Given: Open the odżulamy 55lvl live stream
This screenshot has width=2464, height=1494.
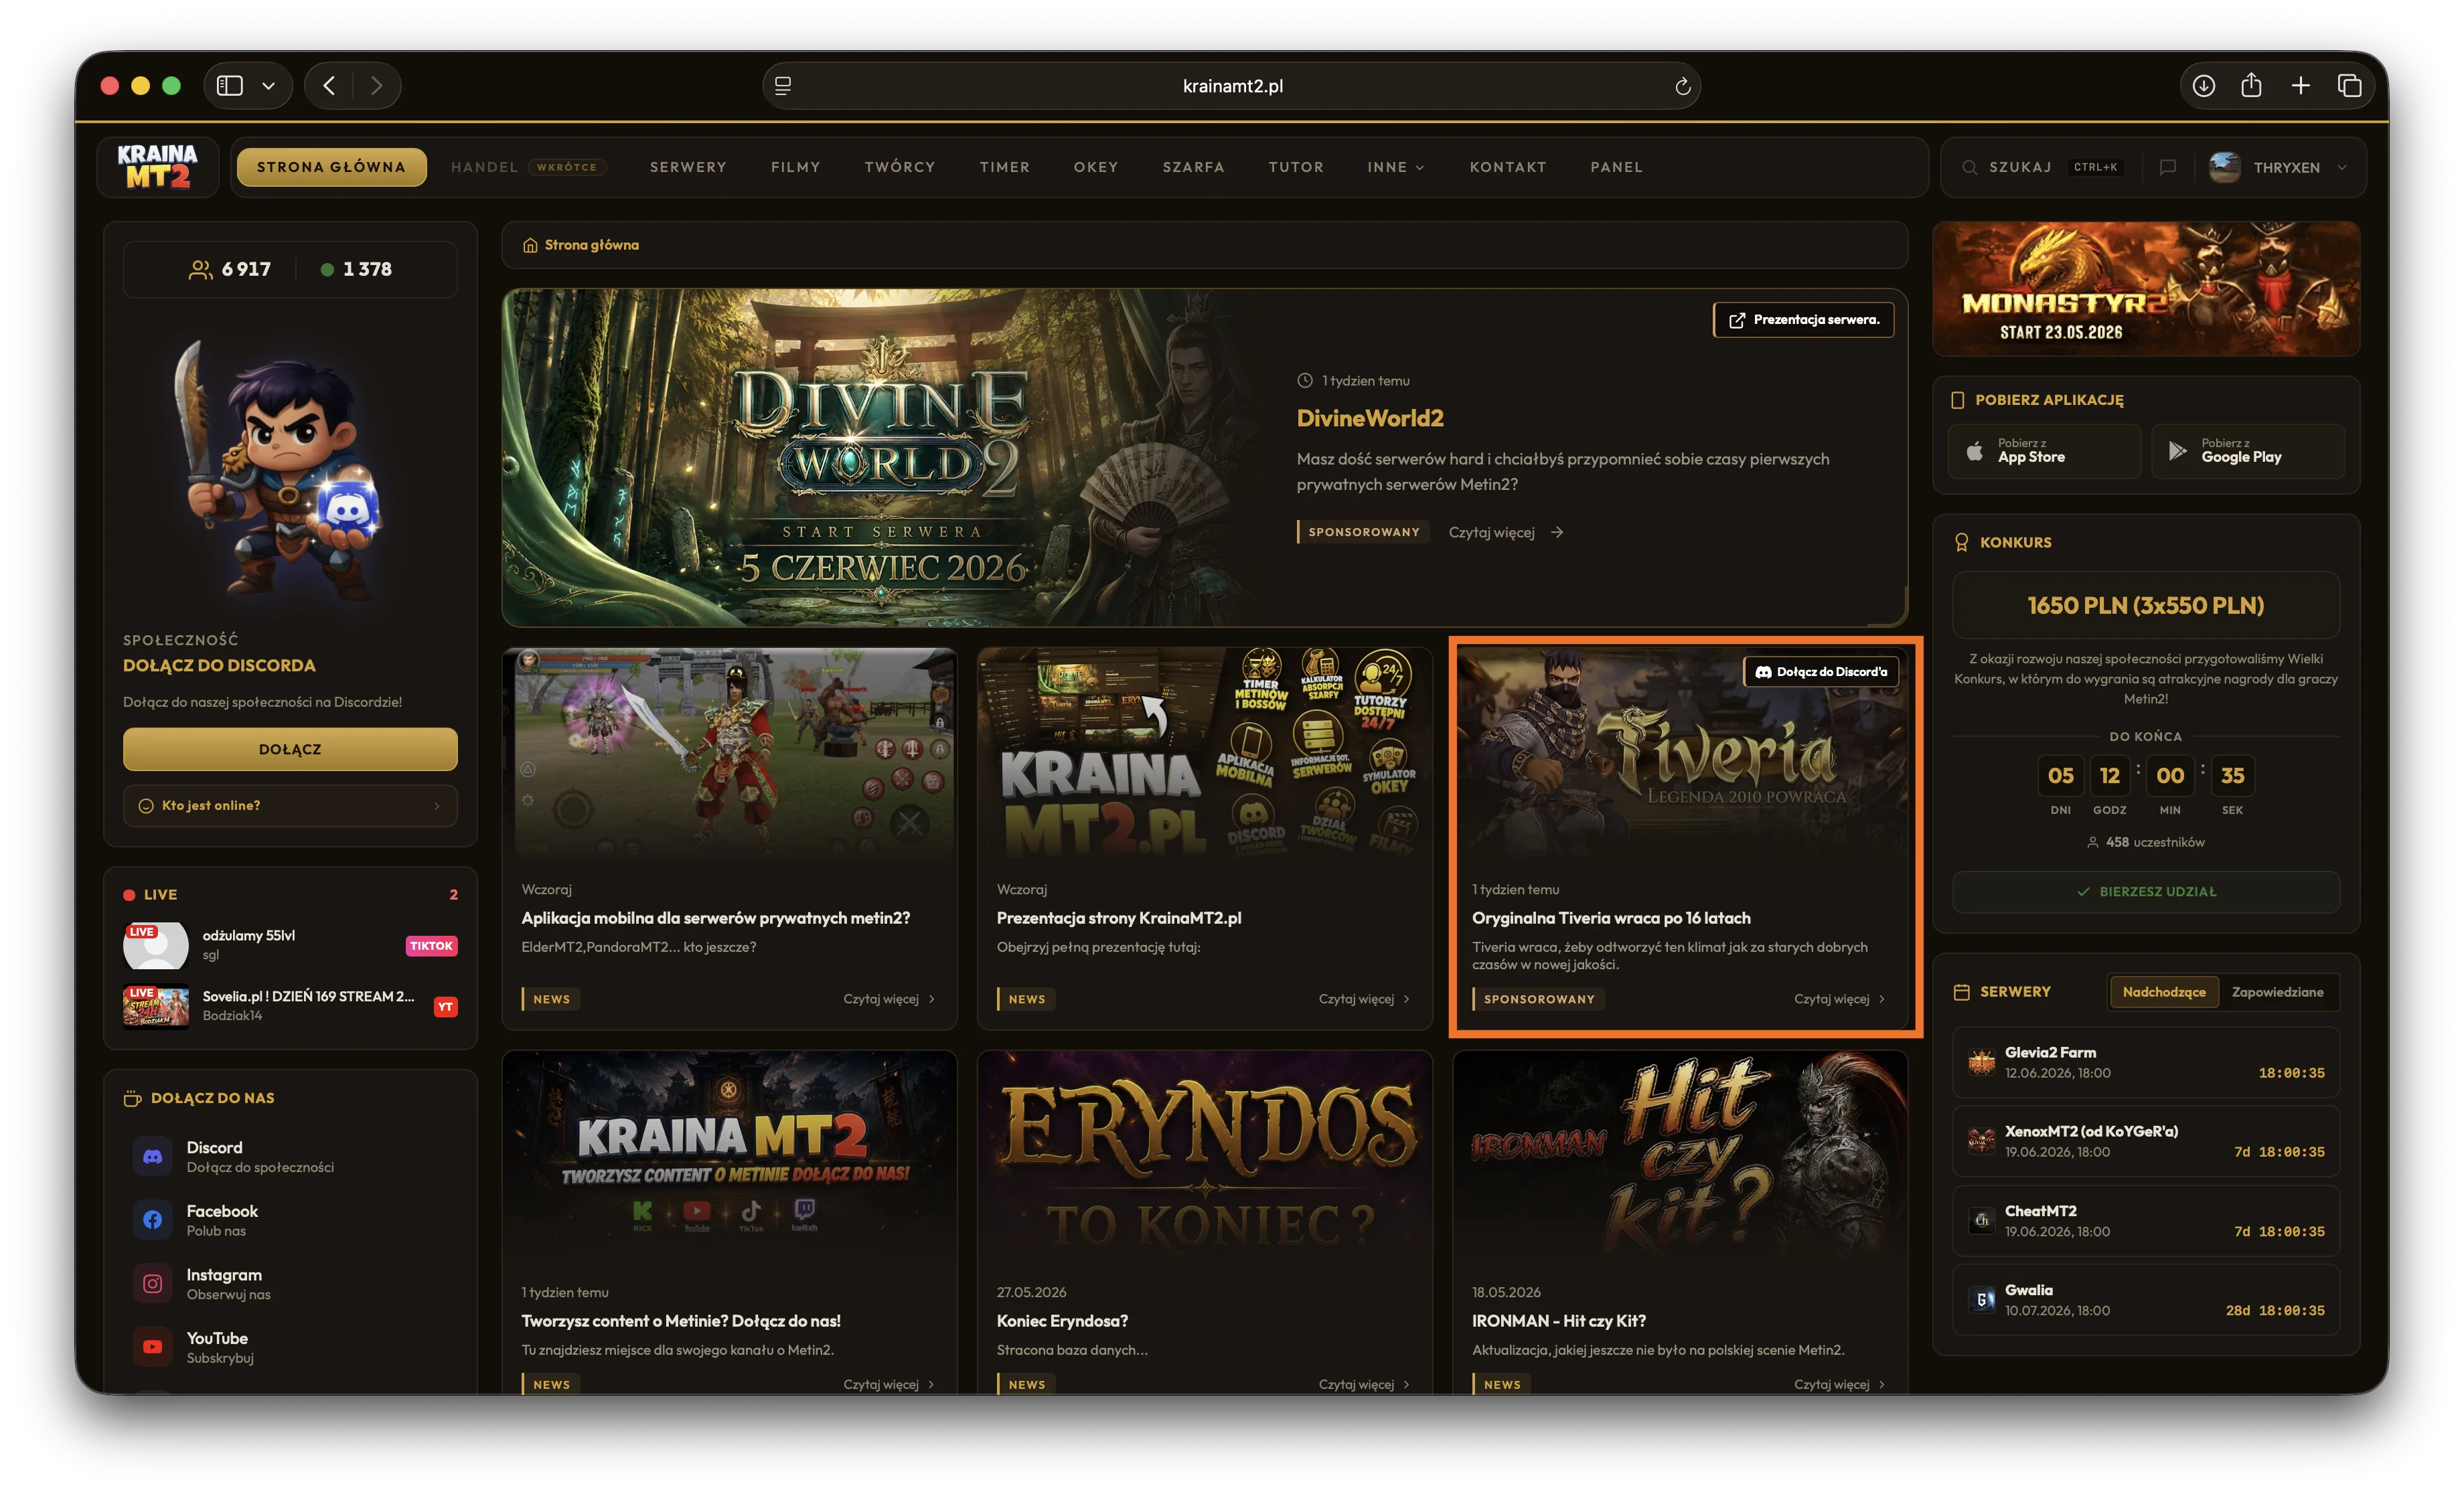Looking at the screenshot, I should click(x=290, y=945).
